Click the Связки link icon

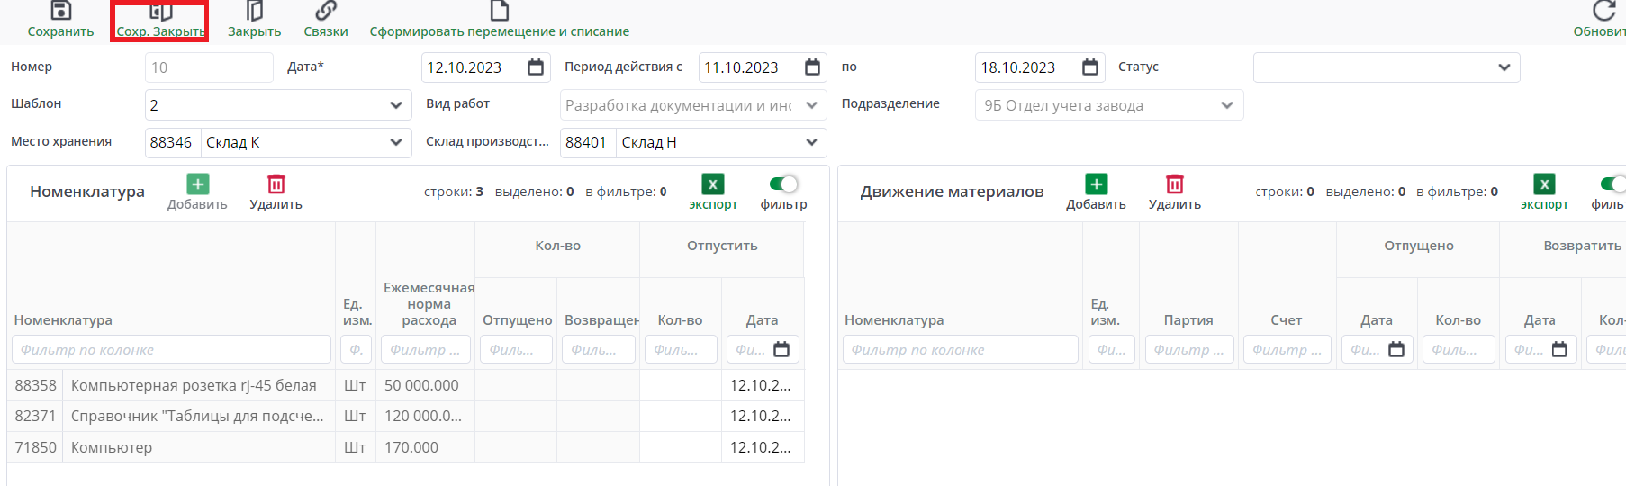(326, 11)
